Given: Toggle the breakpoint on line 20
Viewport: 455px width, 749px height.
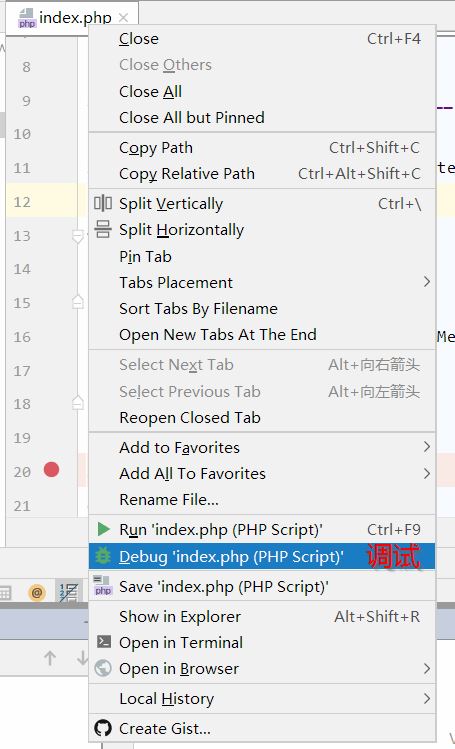Looking at the screenshot, I should pos(51,470).
